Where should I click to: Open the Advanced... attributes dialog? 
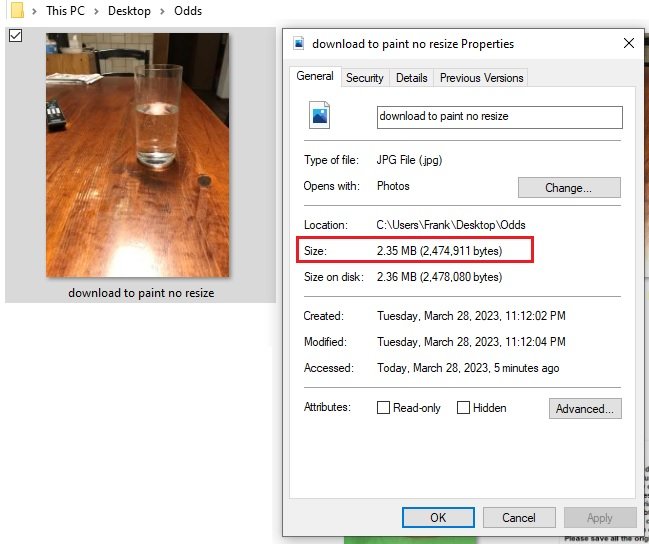585,408
